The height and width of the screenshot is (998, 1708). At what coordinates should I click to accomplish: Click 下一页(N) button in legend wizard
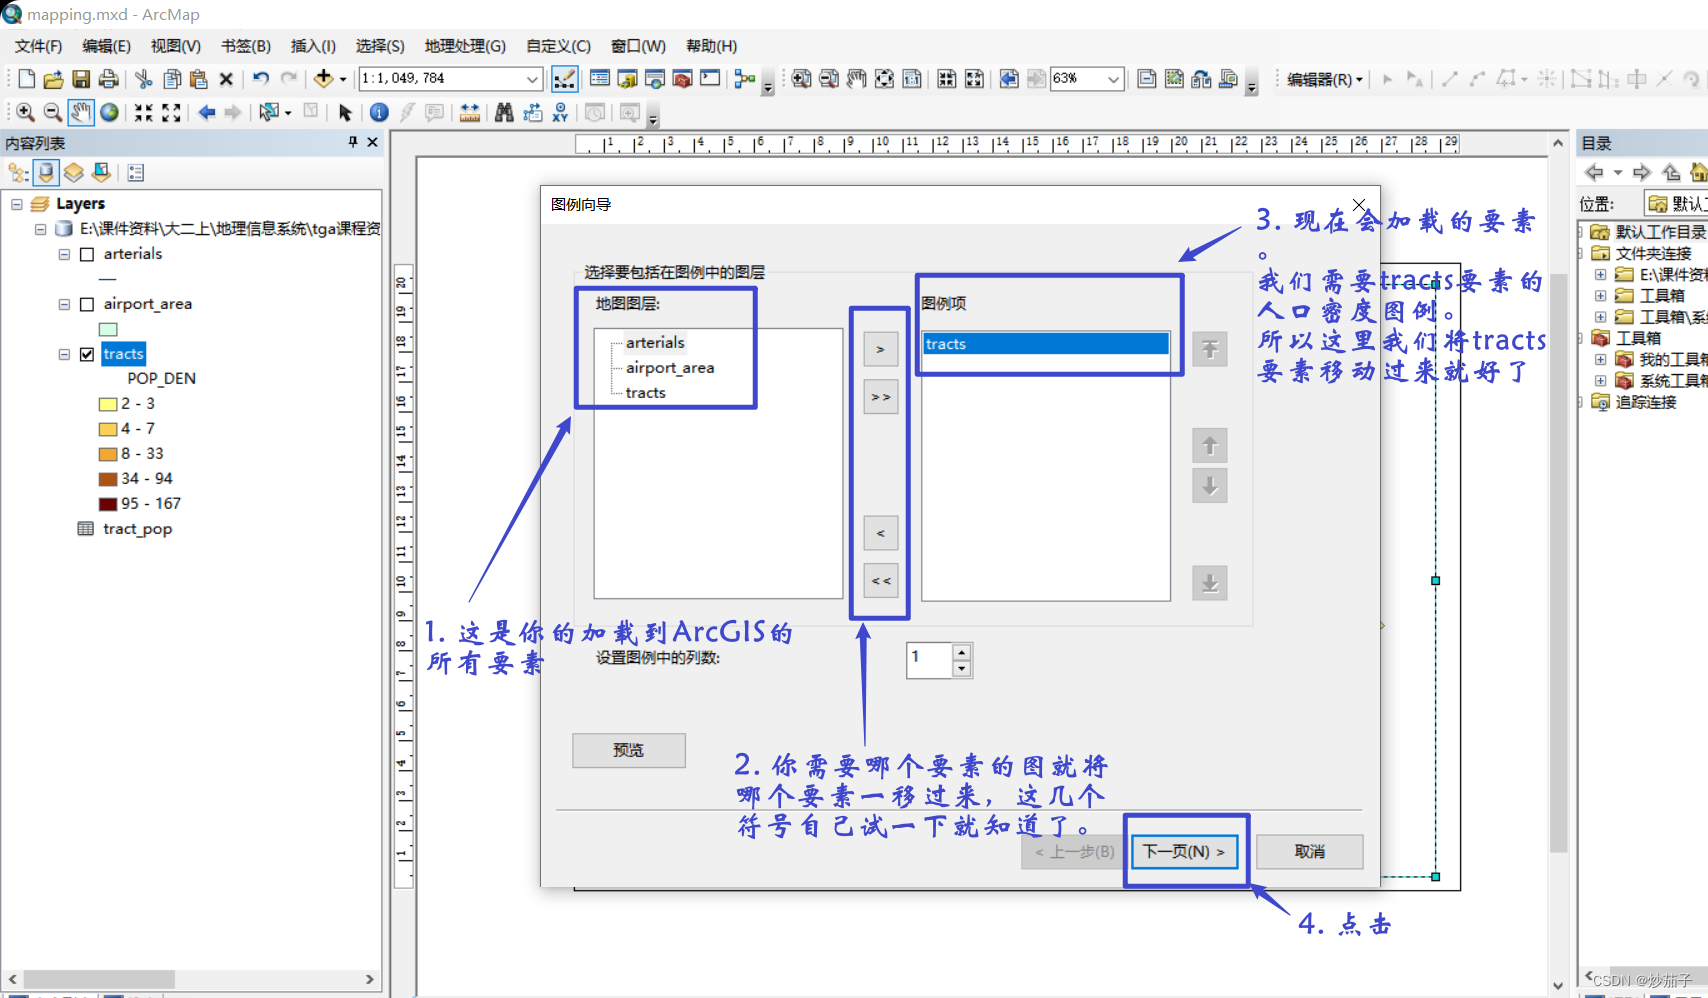pos(1185,852)
